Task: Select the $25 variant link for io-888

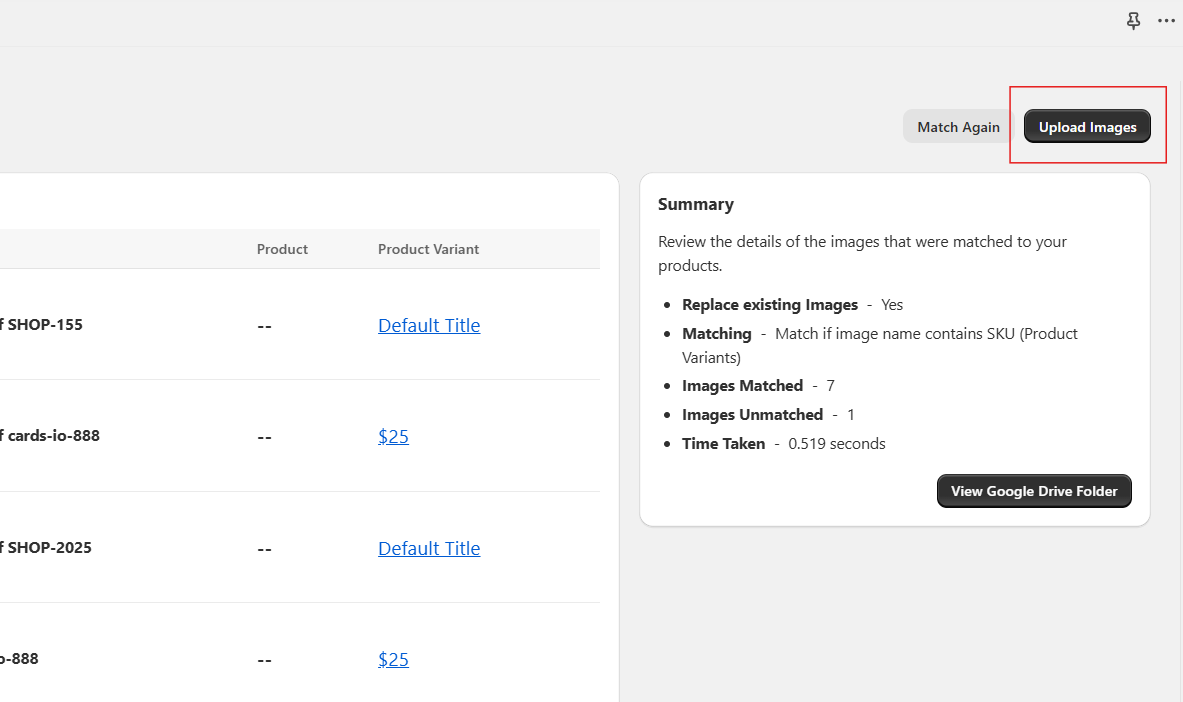Action: 393,659
